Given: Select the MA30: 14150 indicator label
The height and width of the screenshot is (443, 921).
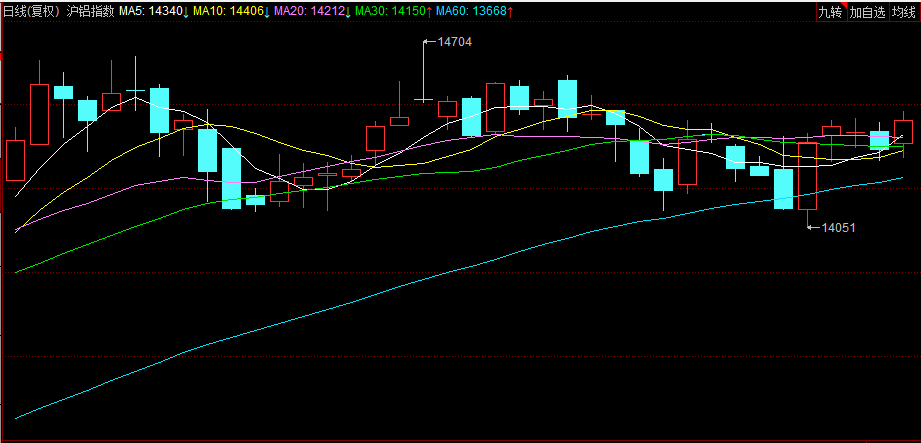Looking at the screenshot, I should (394, 11).
